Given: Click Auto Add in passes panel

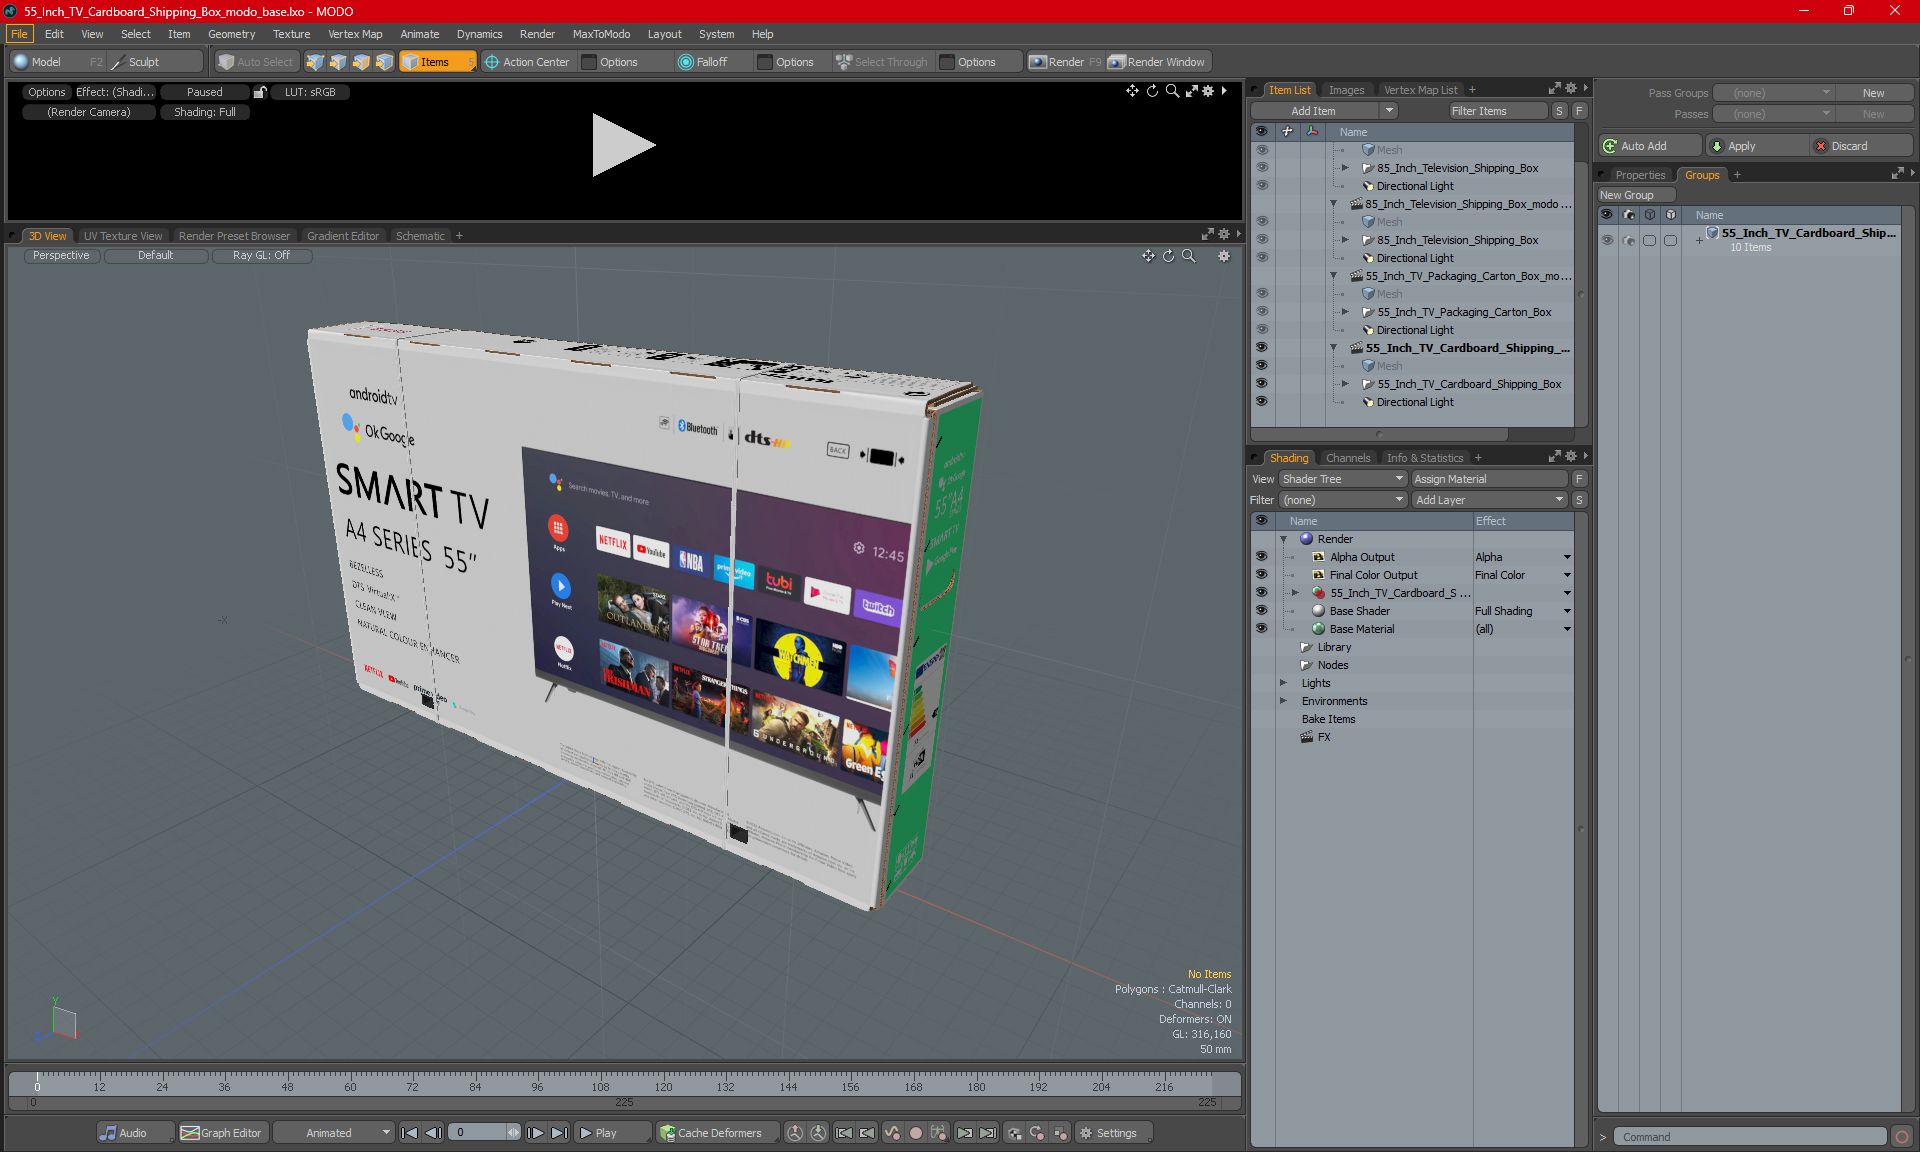Looking at the screenshot, I should coord(1649,146).
